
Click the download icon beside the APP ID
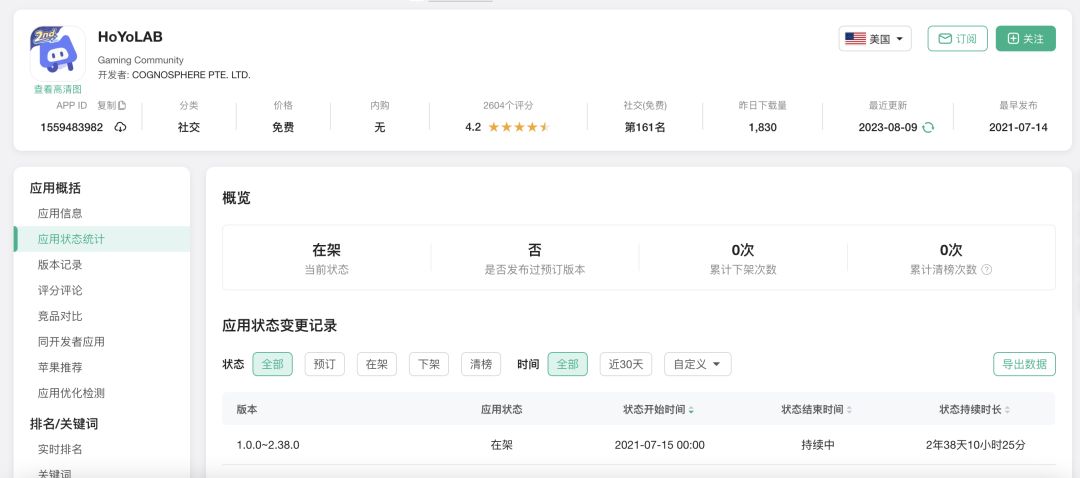(x=121, y=127)
